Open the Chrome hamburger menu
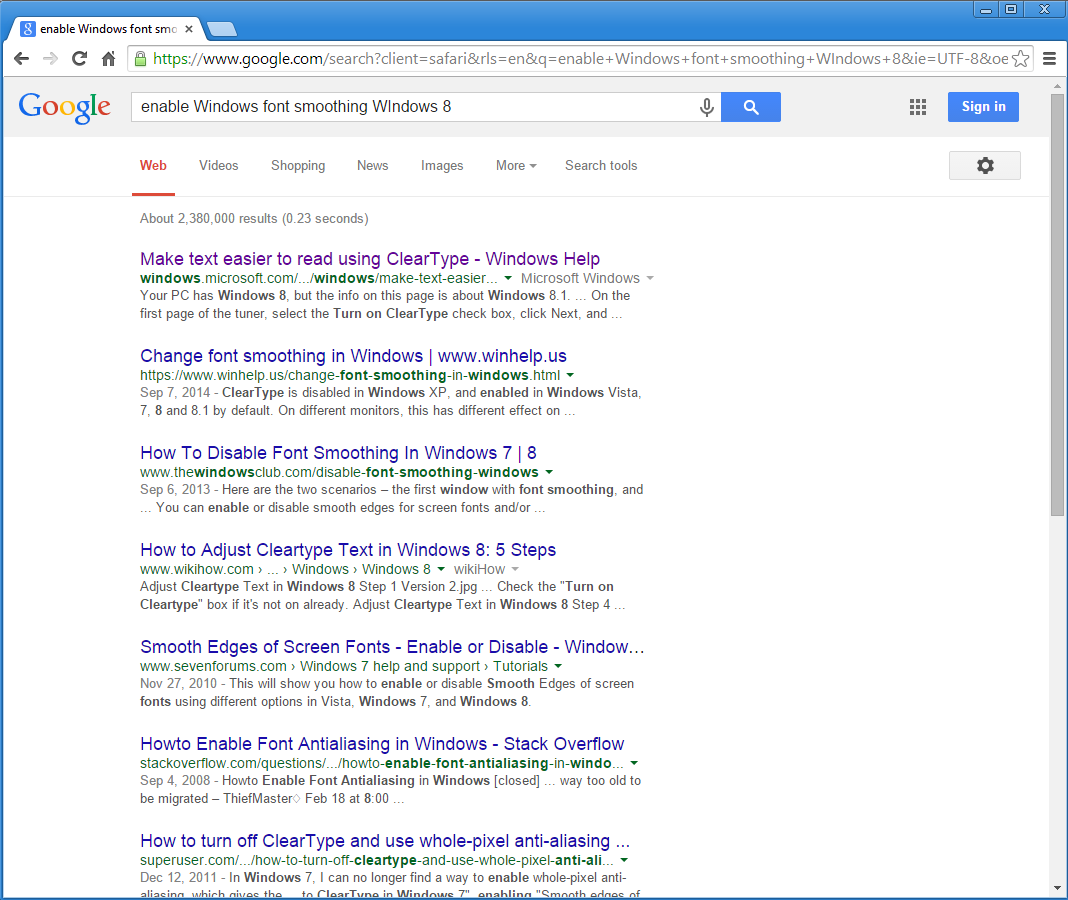 pos(1050,59)
